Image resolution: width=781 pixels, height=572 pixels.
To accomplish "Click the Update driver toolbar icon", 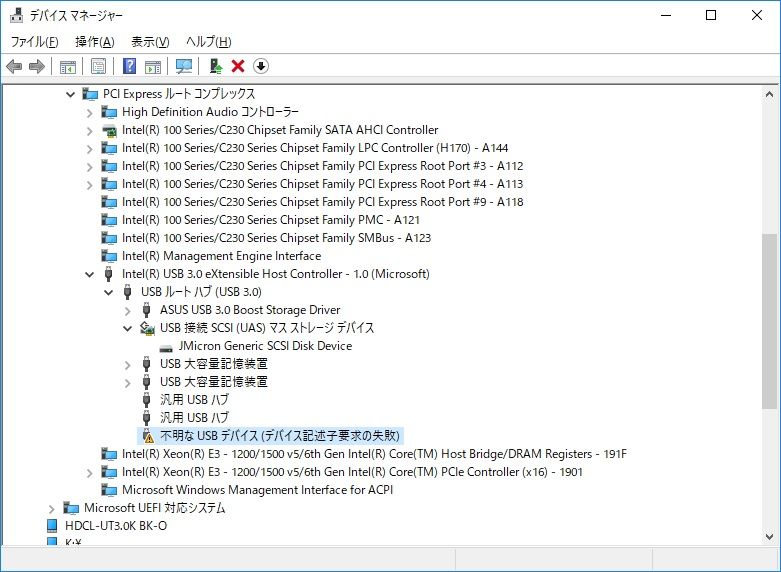I will [x=216, y=66].
